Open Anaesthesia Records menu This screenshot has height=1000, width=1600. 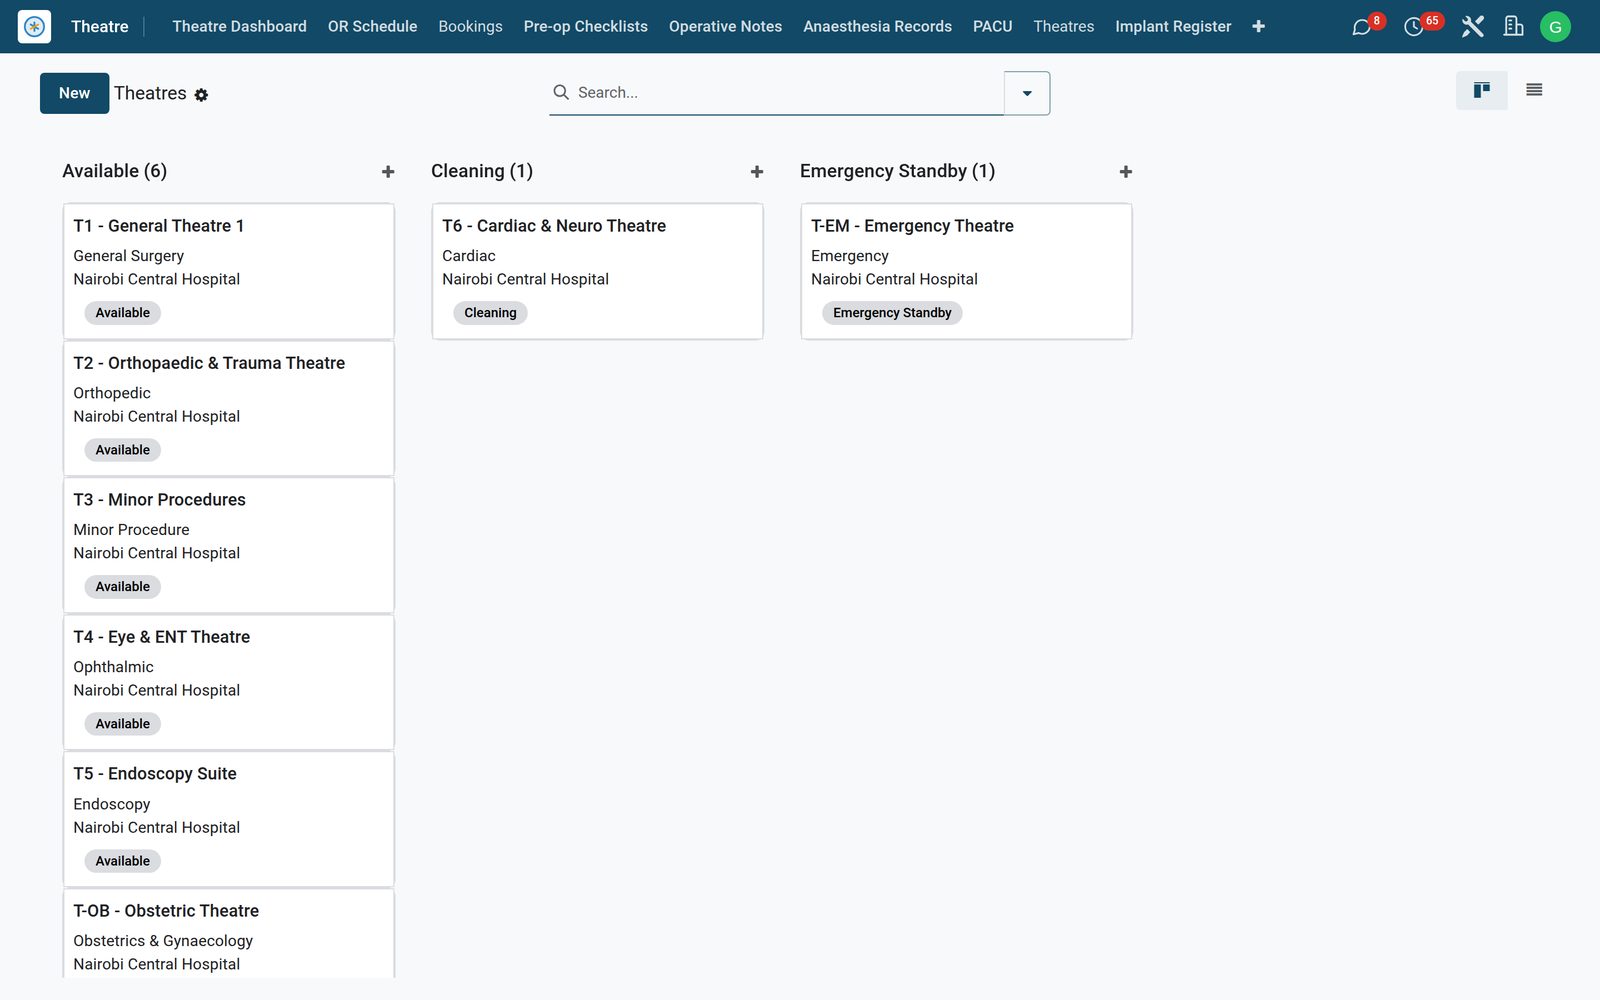[877, 26]
